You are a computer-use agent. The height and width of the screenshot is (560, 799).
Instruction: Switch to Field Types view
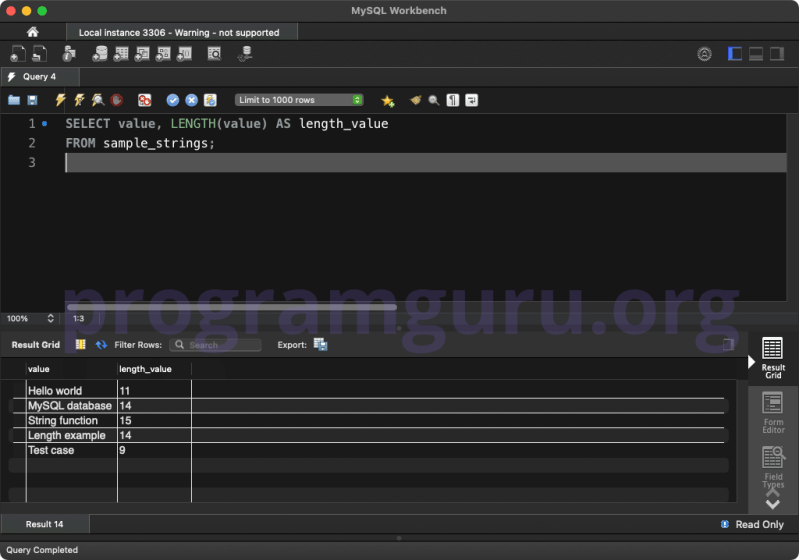pyautogui.click(x=773, y=467)
